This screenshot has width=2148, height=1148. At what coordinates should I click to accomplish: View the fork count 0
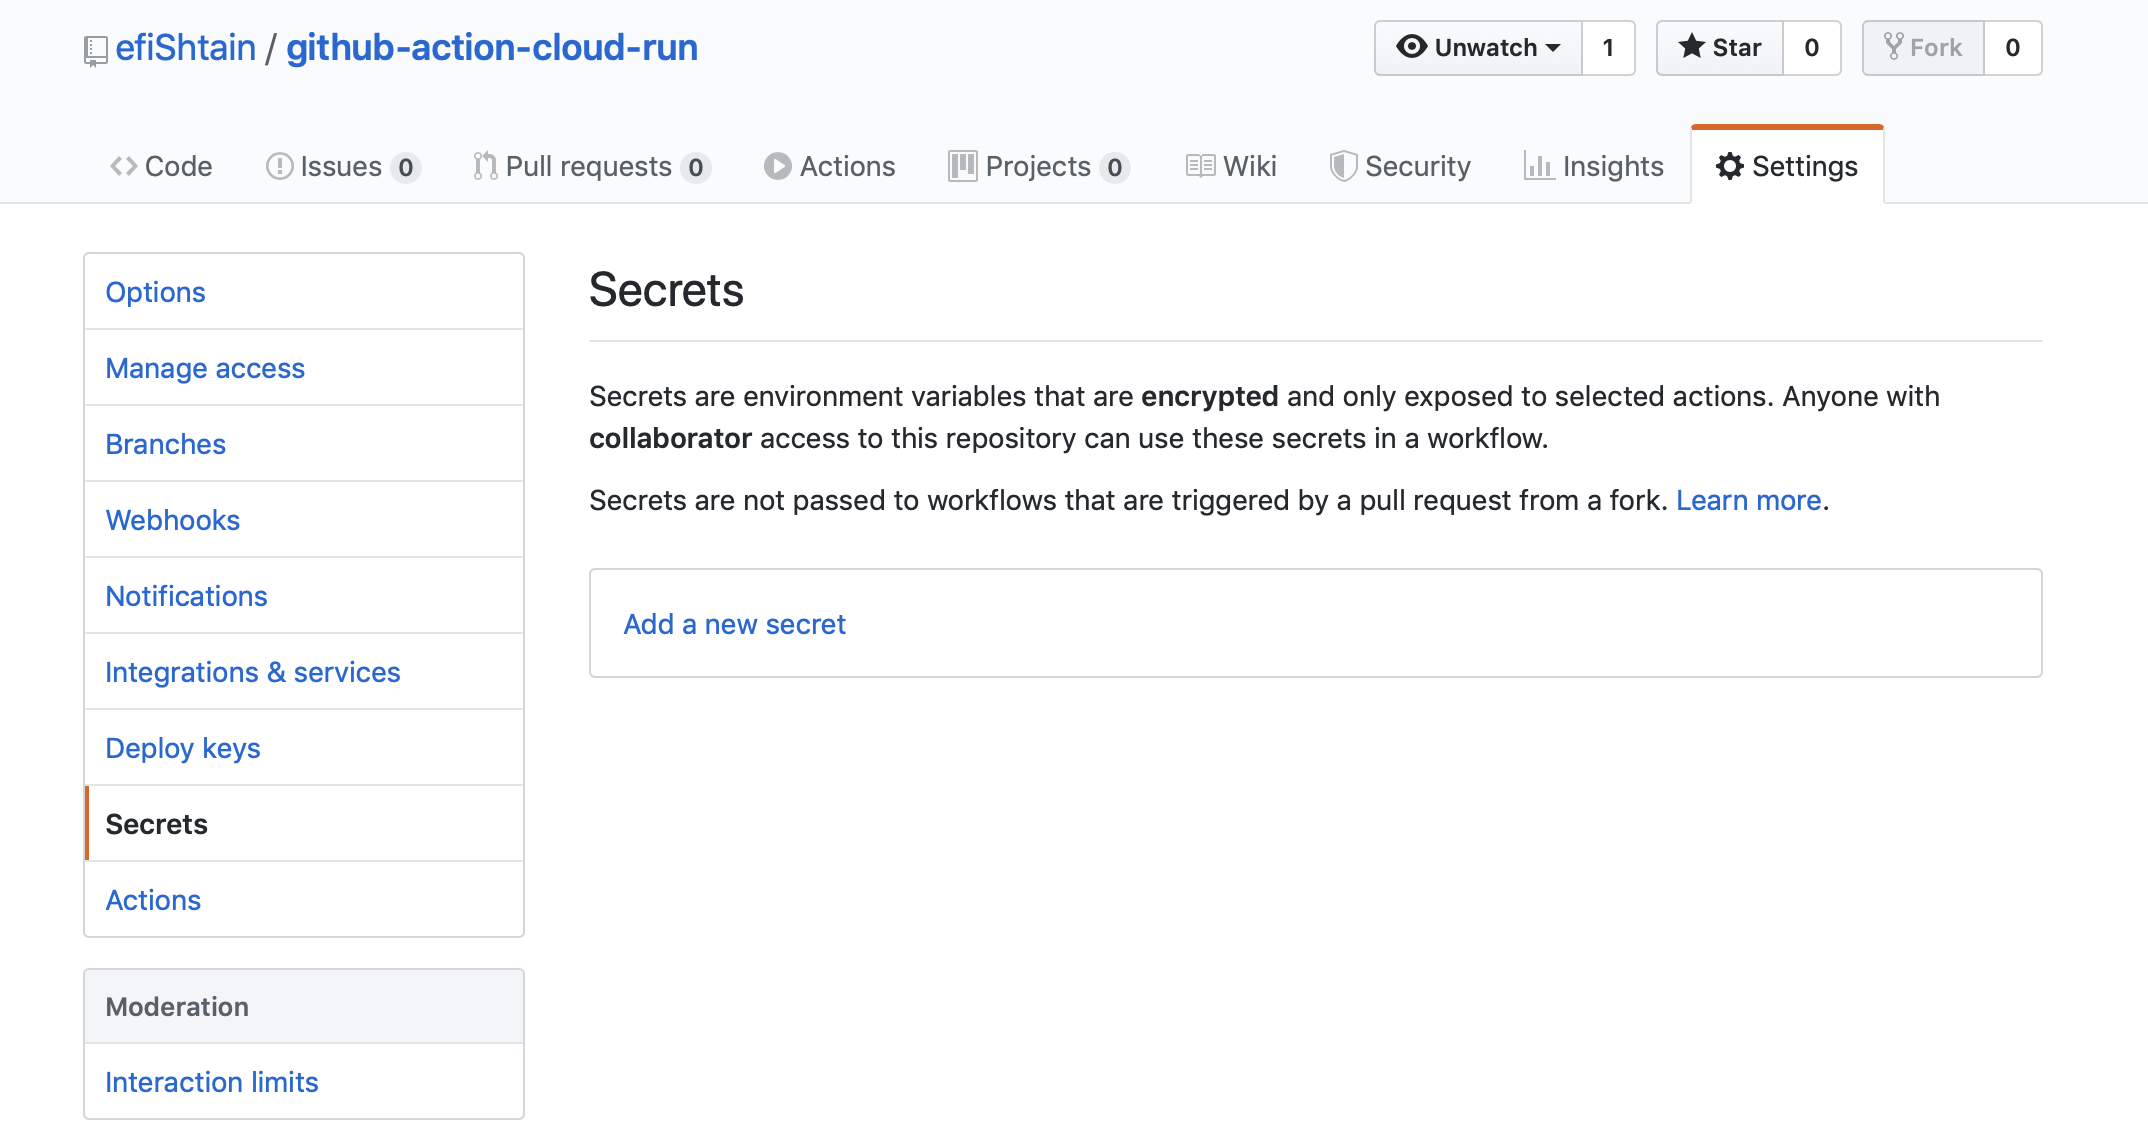click(x=2012, y=48)
